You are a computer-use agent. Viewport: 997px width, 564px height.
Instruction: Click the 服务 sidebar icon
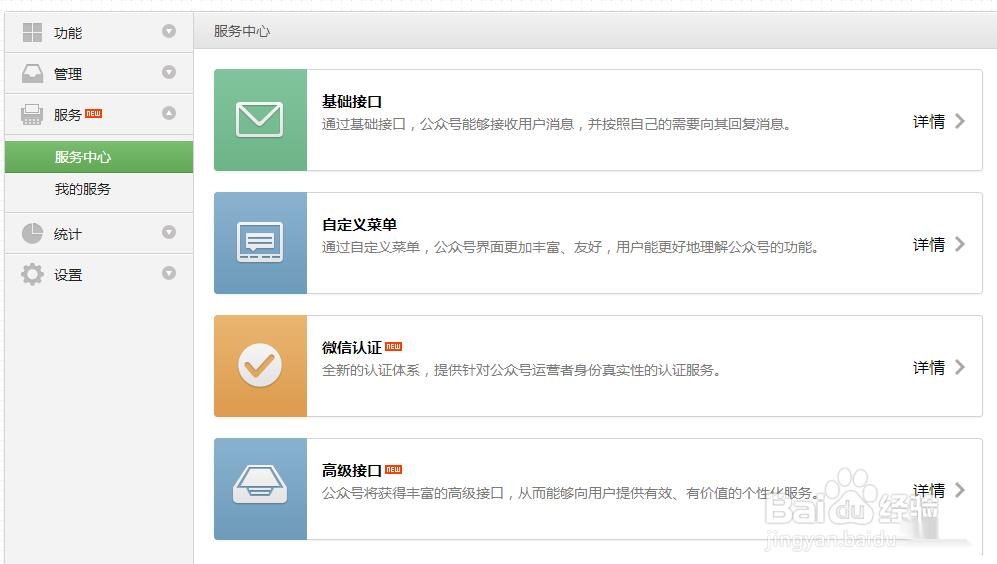pyautogui.click(x=32, y=114)
